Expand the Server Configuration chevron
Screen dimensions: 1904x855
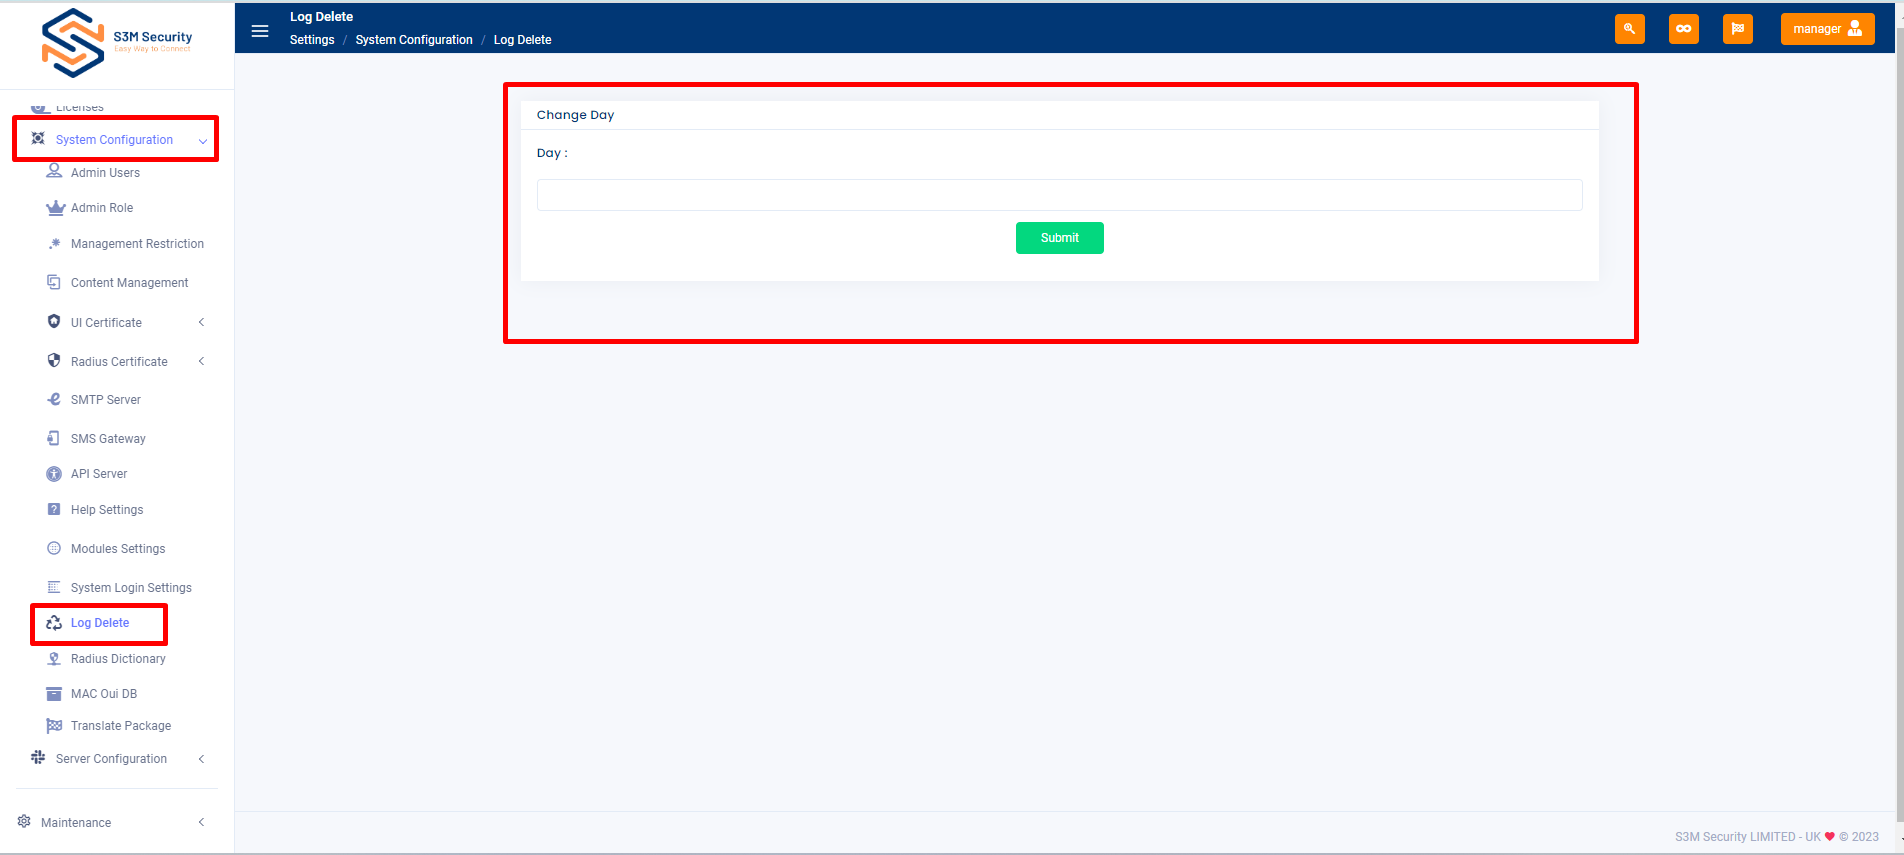(201, 759)
